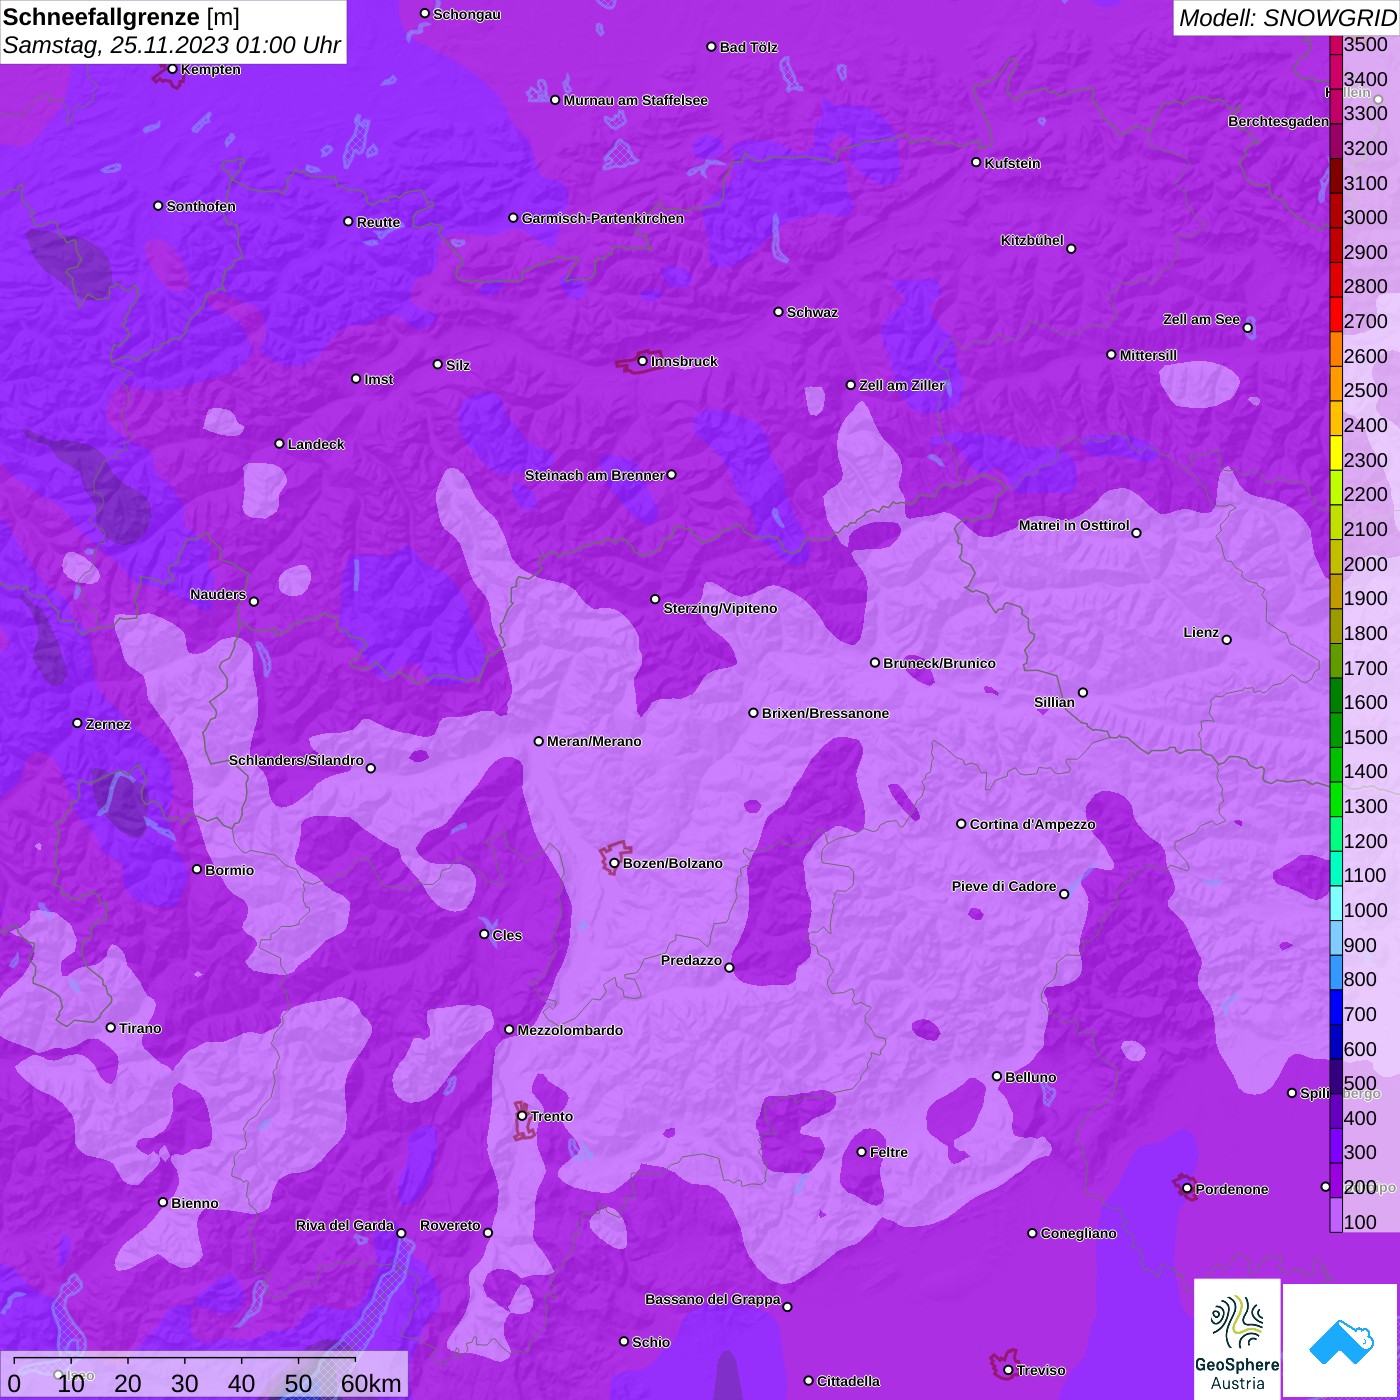Click the Zell am See marker dot

1247,328
